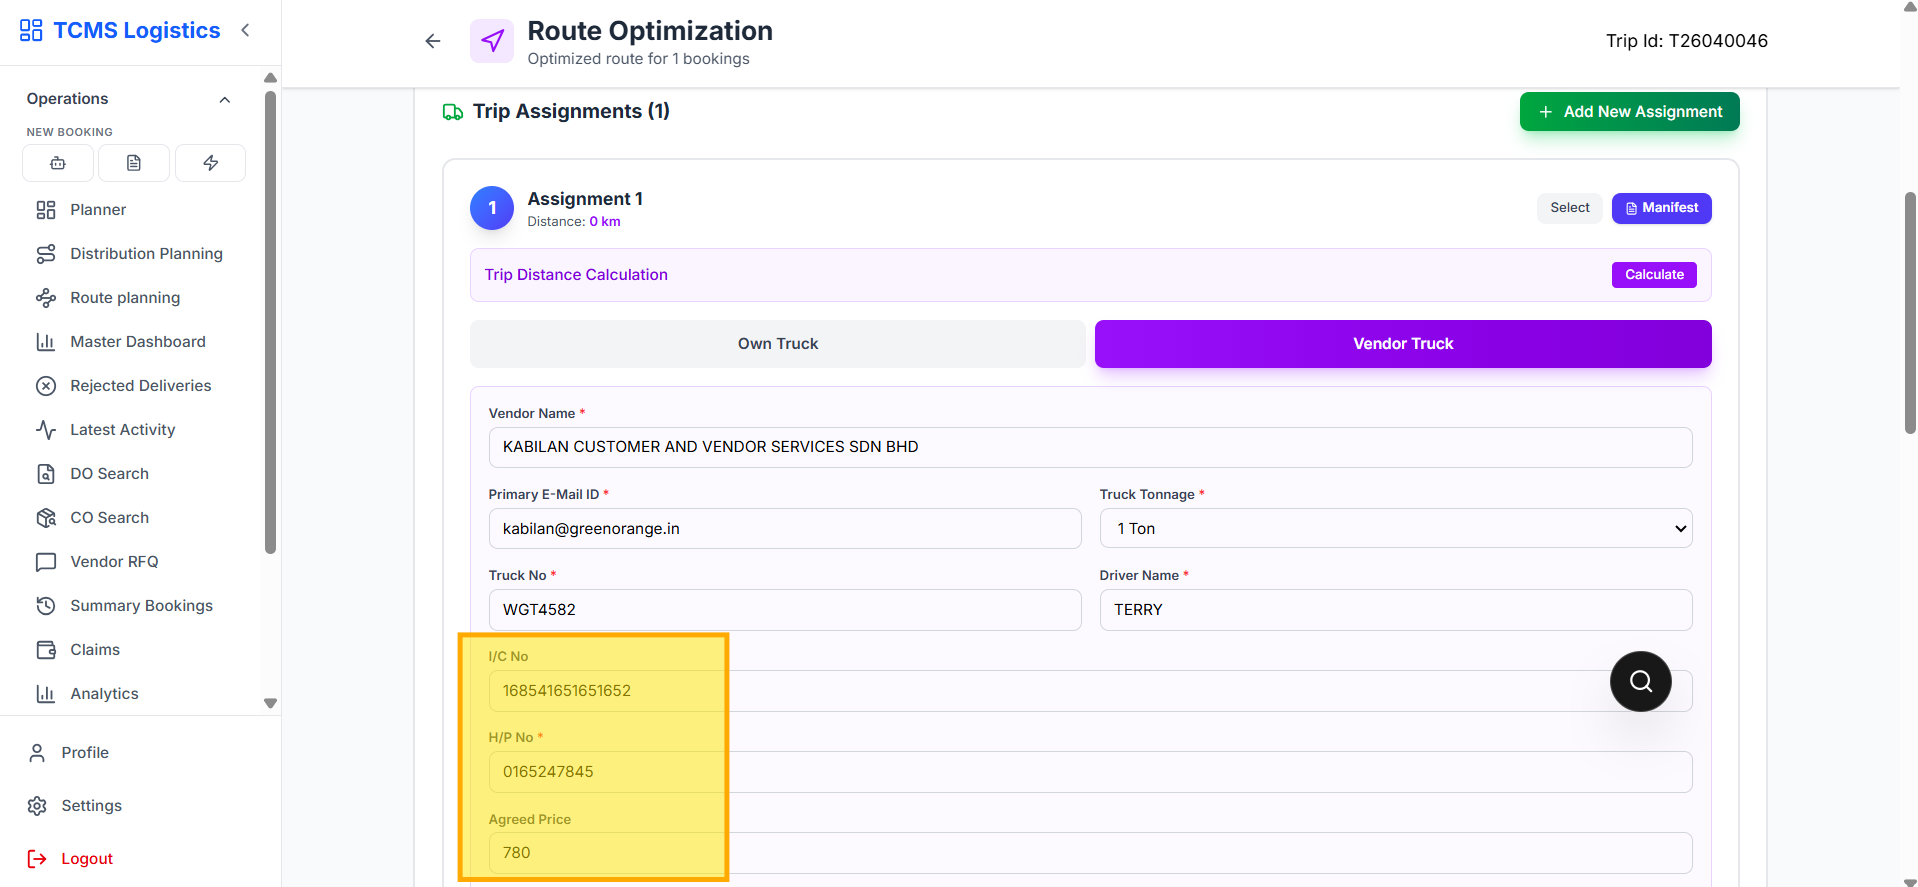Click the Profile person icon
This screenshot has width=1918, height=887.
click(x=37, y=753)
